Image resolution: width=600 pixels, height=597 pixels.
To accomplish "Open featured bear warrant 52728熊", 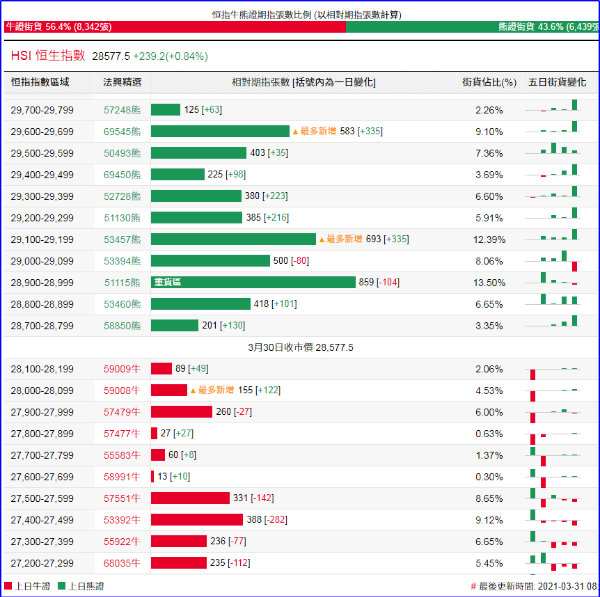I will click(122, 196).
